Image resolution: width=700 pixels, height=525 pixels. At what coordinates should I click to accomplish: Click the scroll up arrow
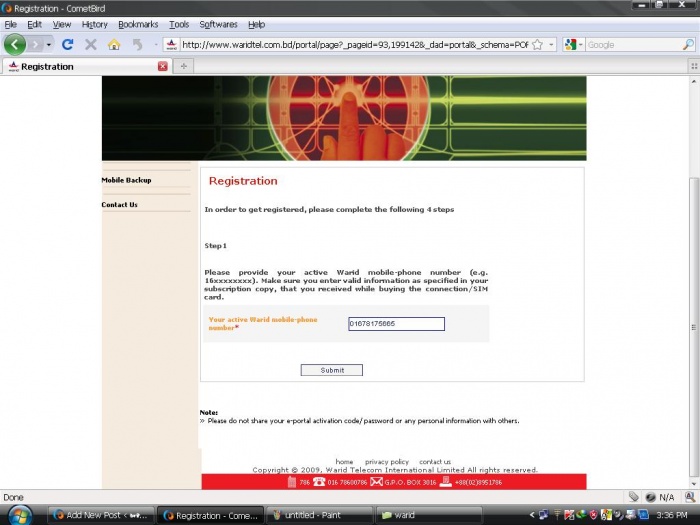click(694, 81)
